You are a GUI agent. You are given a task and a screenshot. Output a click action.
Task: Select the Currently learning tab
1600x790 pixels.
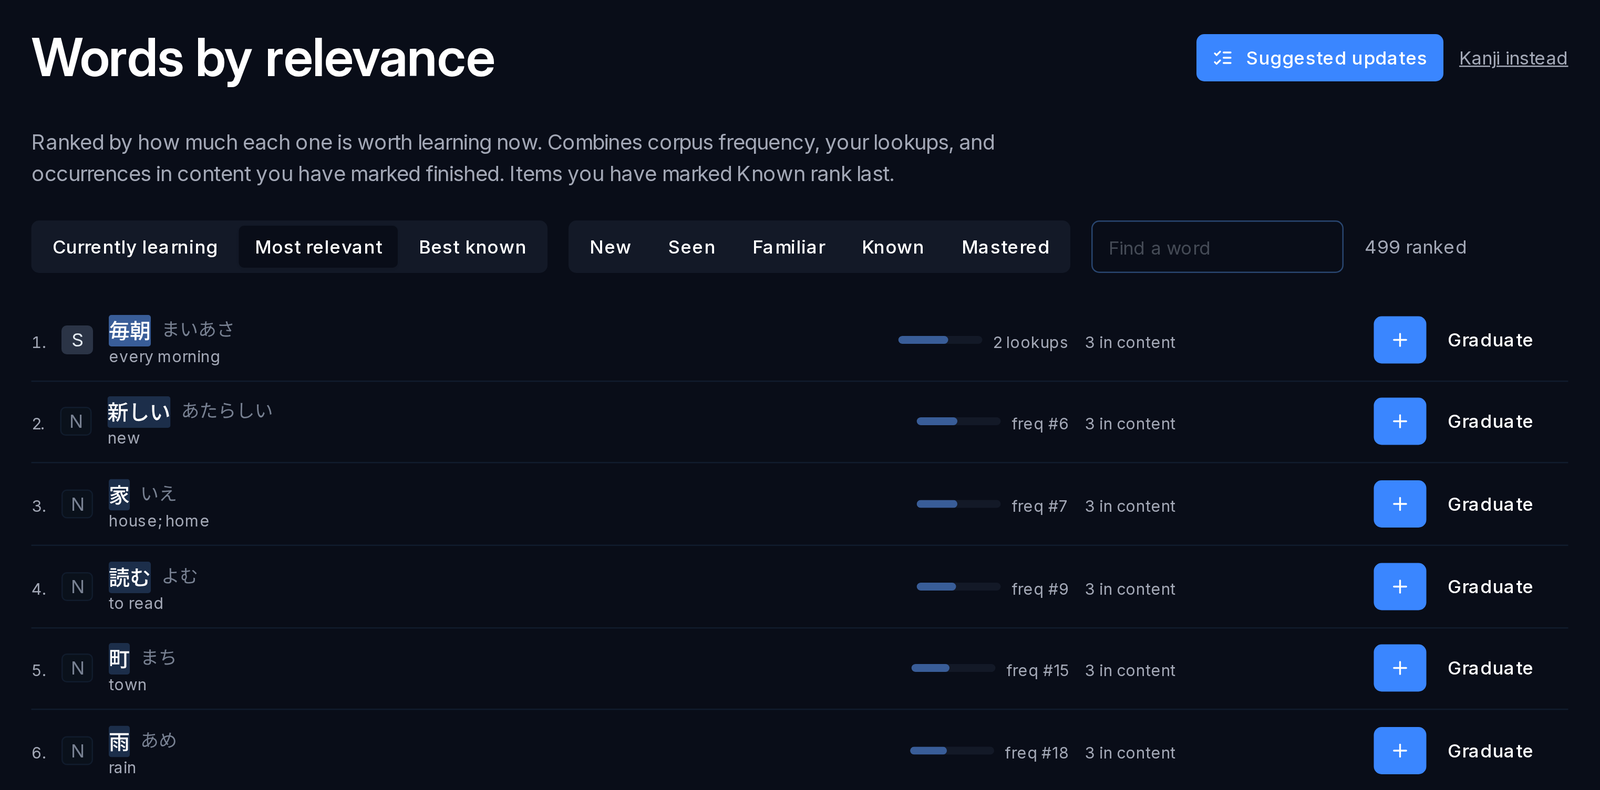point(135,247)
